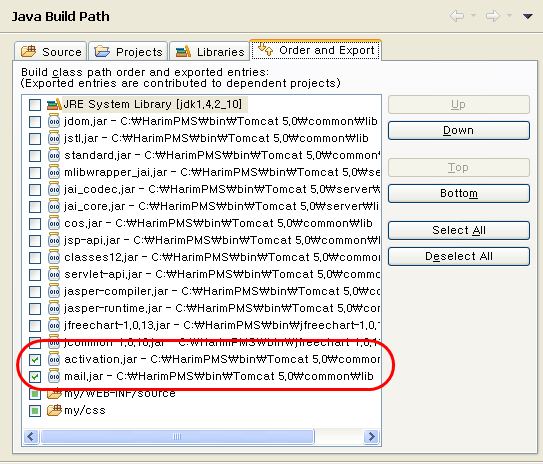Click the my/css source folder icon
This screenshot has width=543, height=464.
pyautogui.click(x=54, y=410)
